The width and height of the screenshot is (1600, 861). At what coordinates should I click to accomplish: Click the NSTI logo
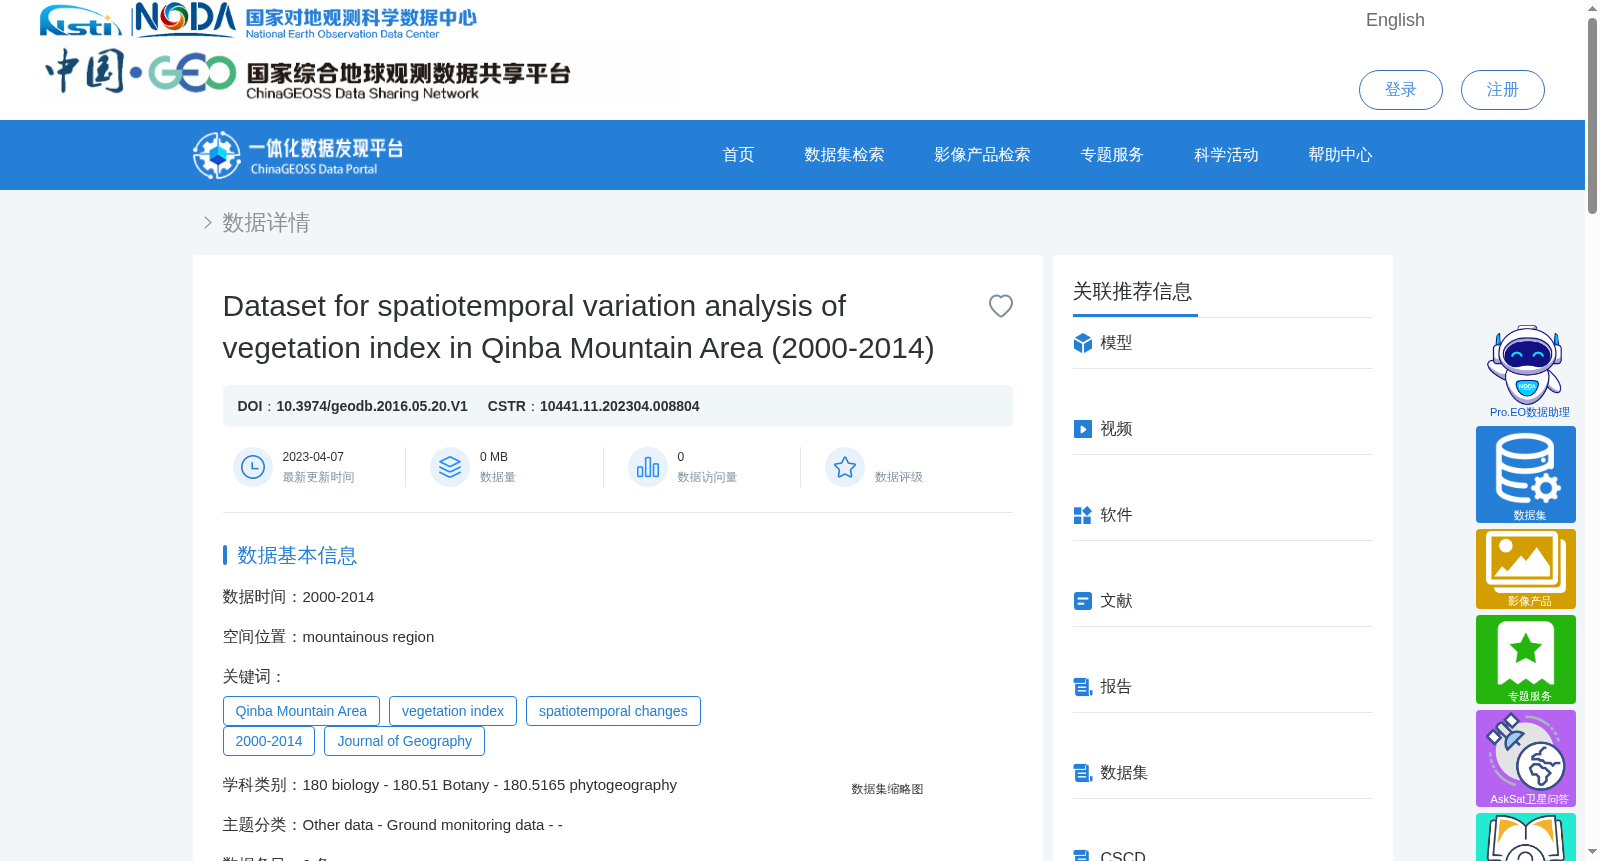pos(80,20)
